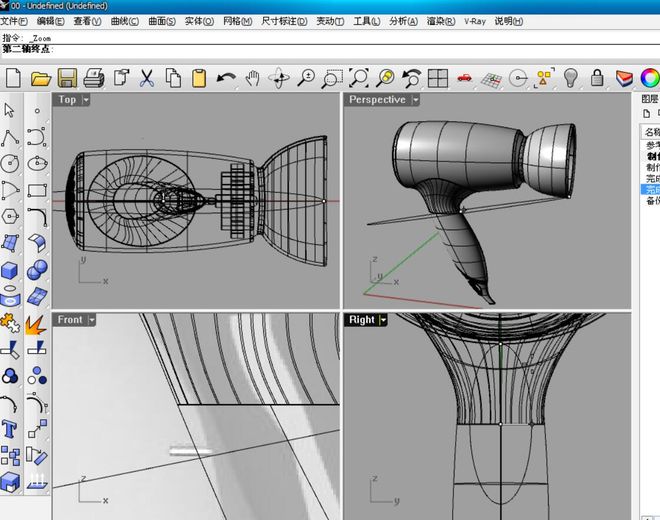The image size is (660, 520).
Task: Open the Perspective viewport dropdown arrow
Action: click(416, 100)
